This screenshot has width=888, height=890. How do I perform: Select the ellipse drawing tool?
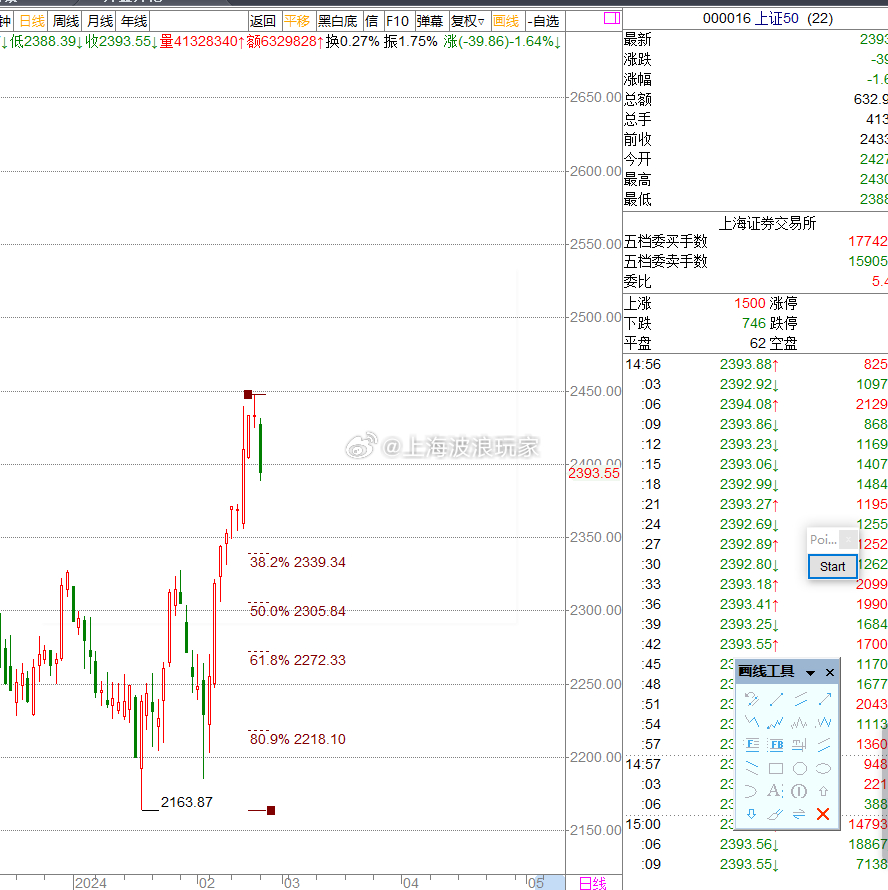click(x=823, y=768)
